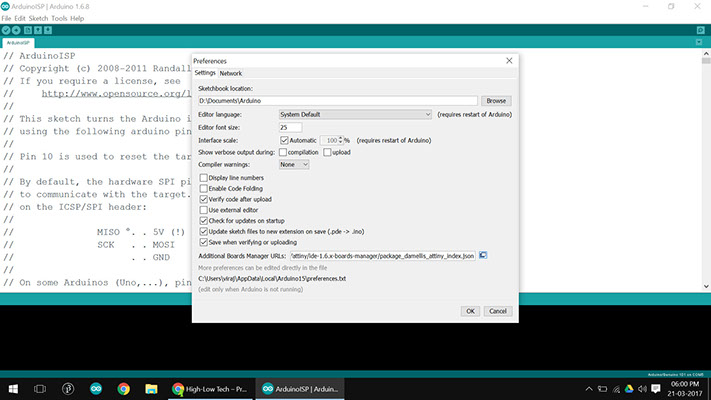Open the Sketch menu
The width and height of the screenshot is (711, 400).
(38, 19)
